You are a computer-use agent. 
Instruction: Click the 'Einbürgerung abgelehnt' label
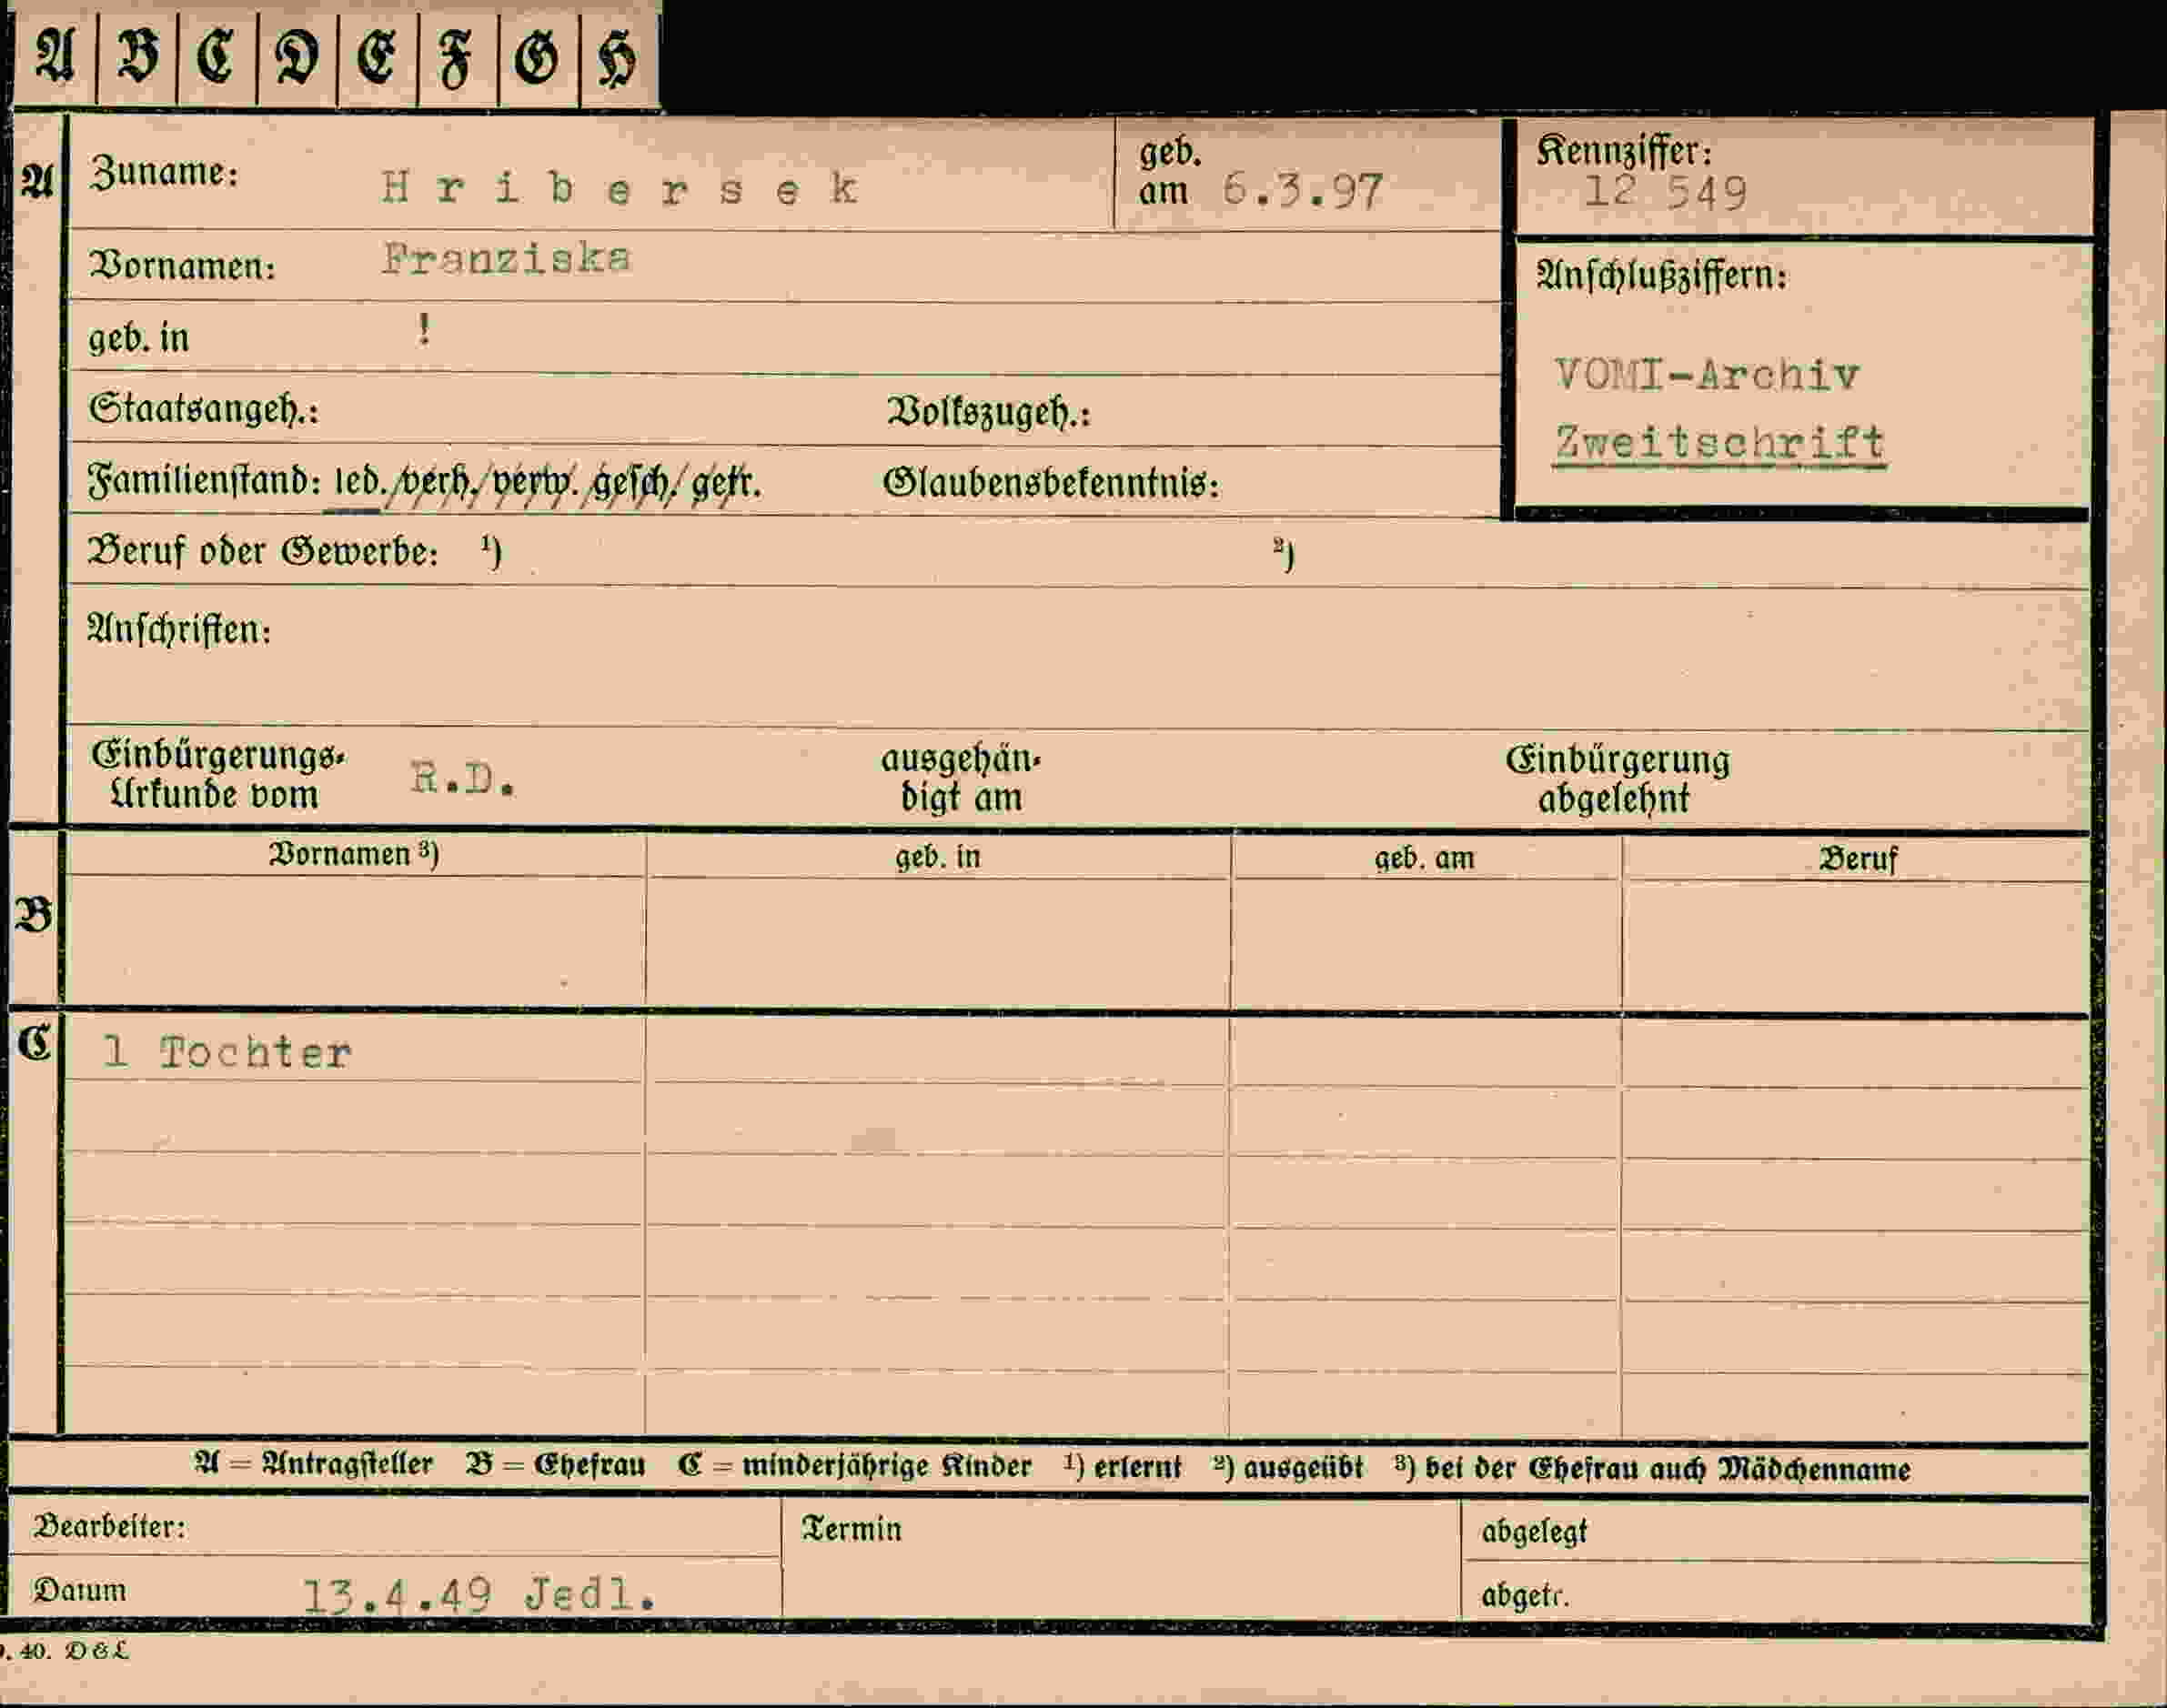click(1617, 780)
